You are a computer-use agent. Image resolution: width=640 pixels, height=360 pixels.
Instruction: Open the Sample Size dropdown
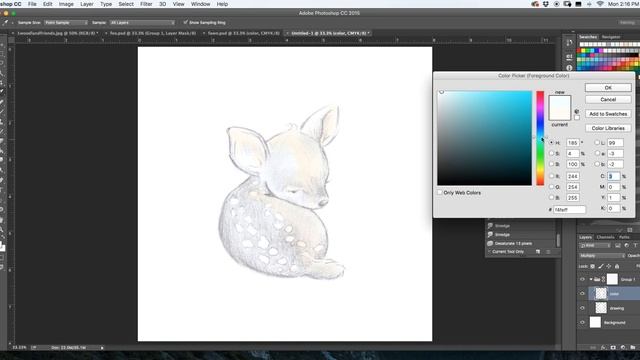click(x=66, y=22)
